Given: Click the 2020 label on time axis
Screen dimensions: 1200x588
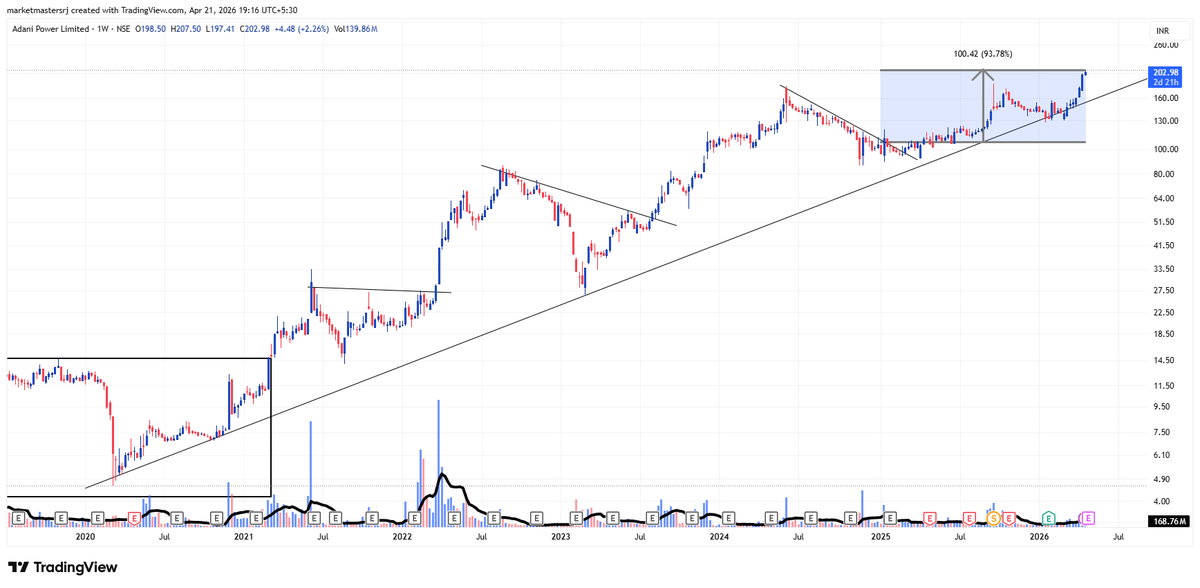Looking at the screenshot, I should pos(85,537).
